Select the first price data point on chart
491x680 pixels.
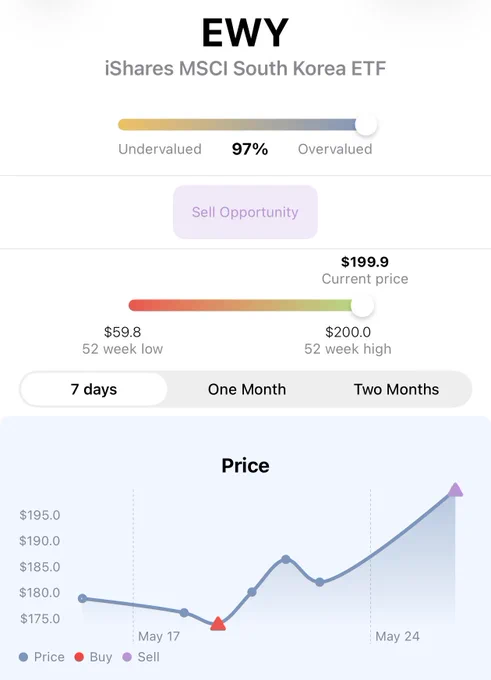(82, 598)
